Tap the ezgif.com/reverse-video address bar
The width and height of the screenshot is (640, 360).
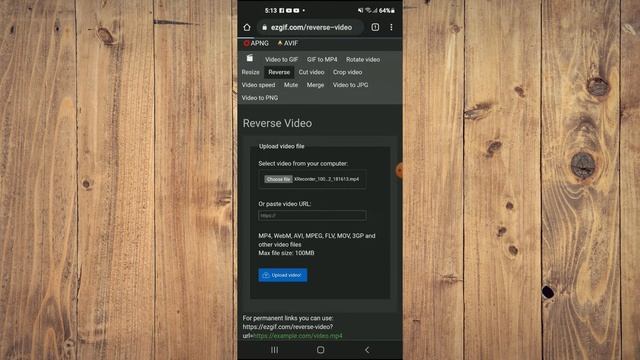[x=311, y=27]
